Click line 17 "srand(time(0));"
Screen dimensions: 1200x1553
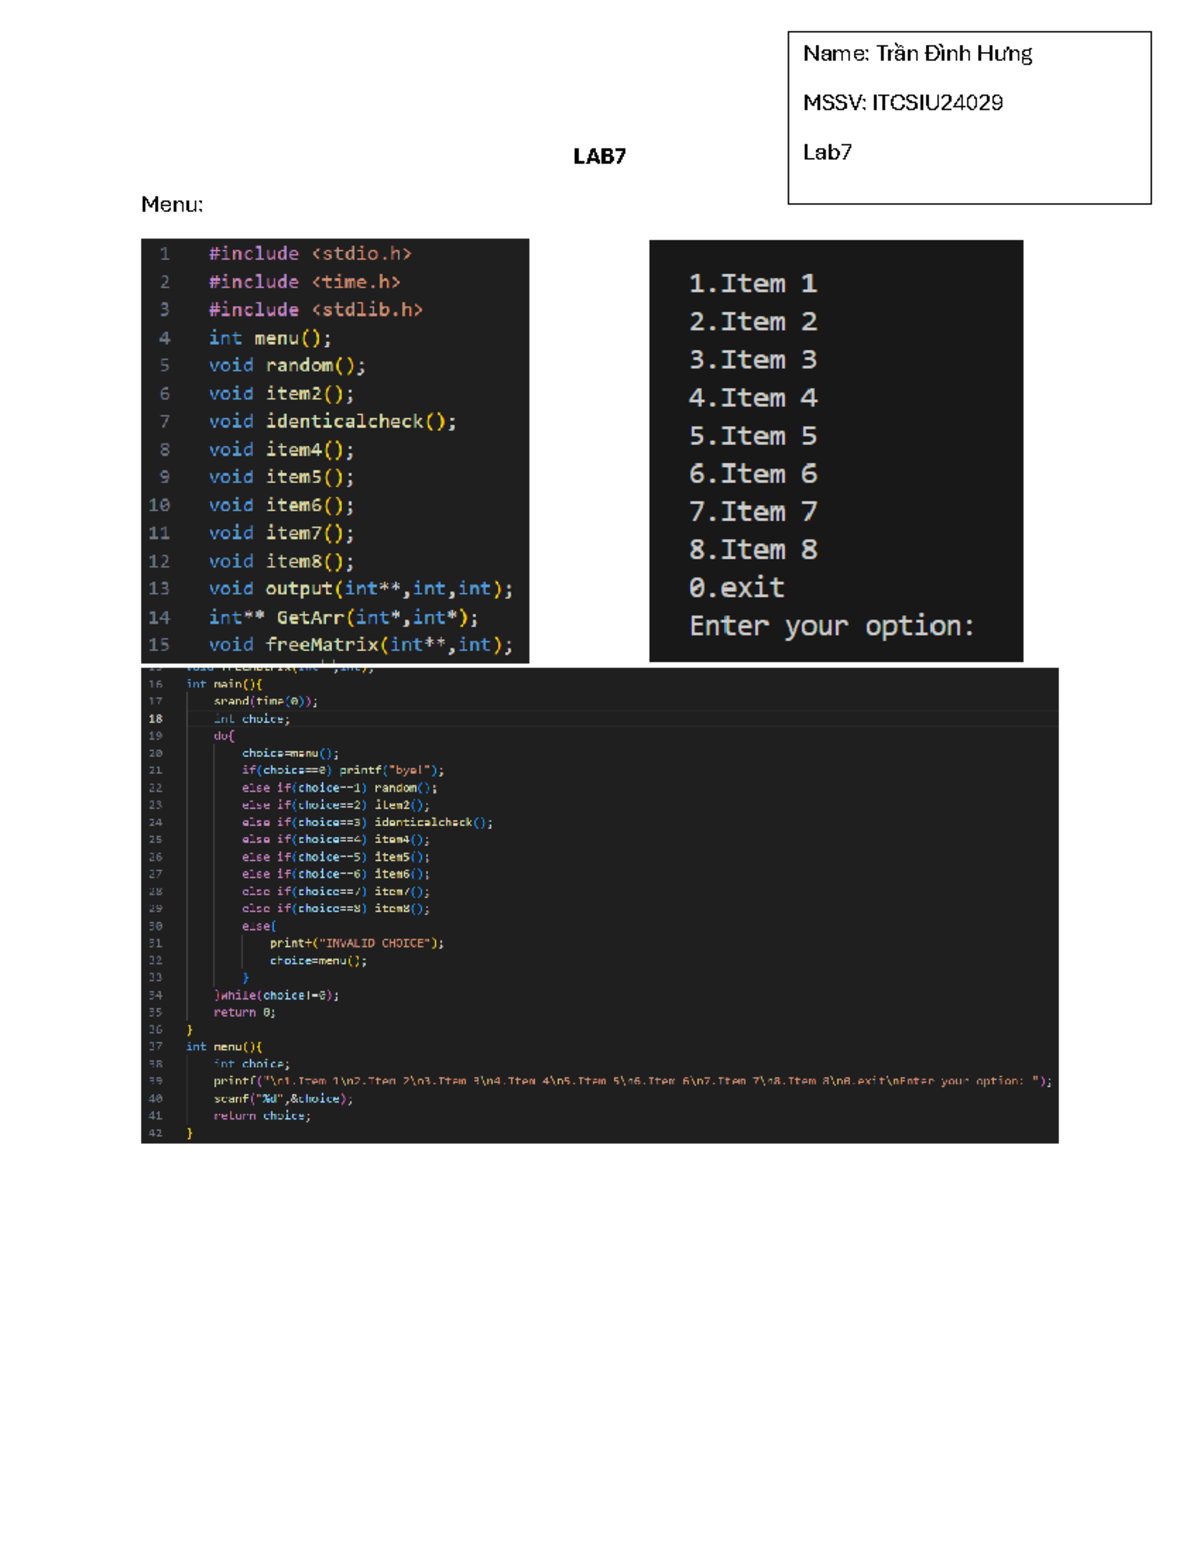[266, 701]
